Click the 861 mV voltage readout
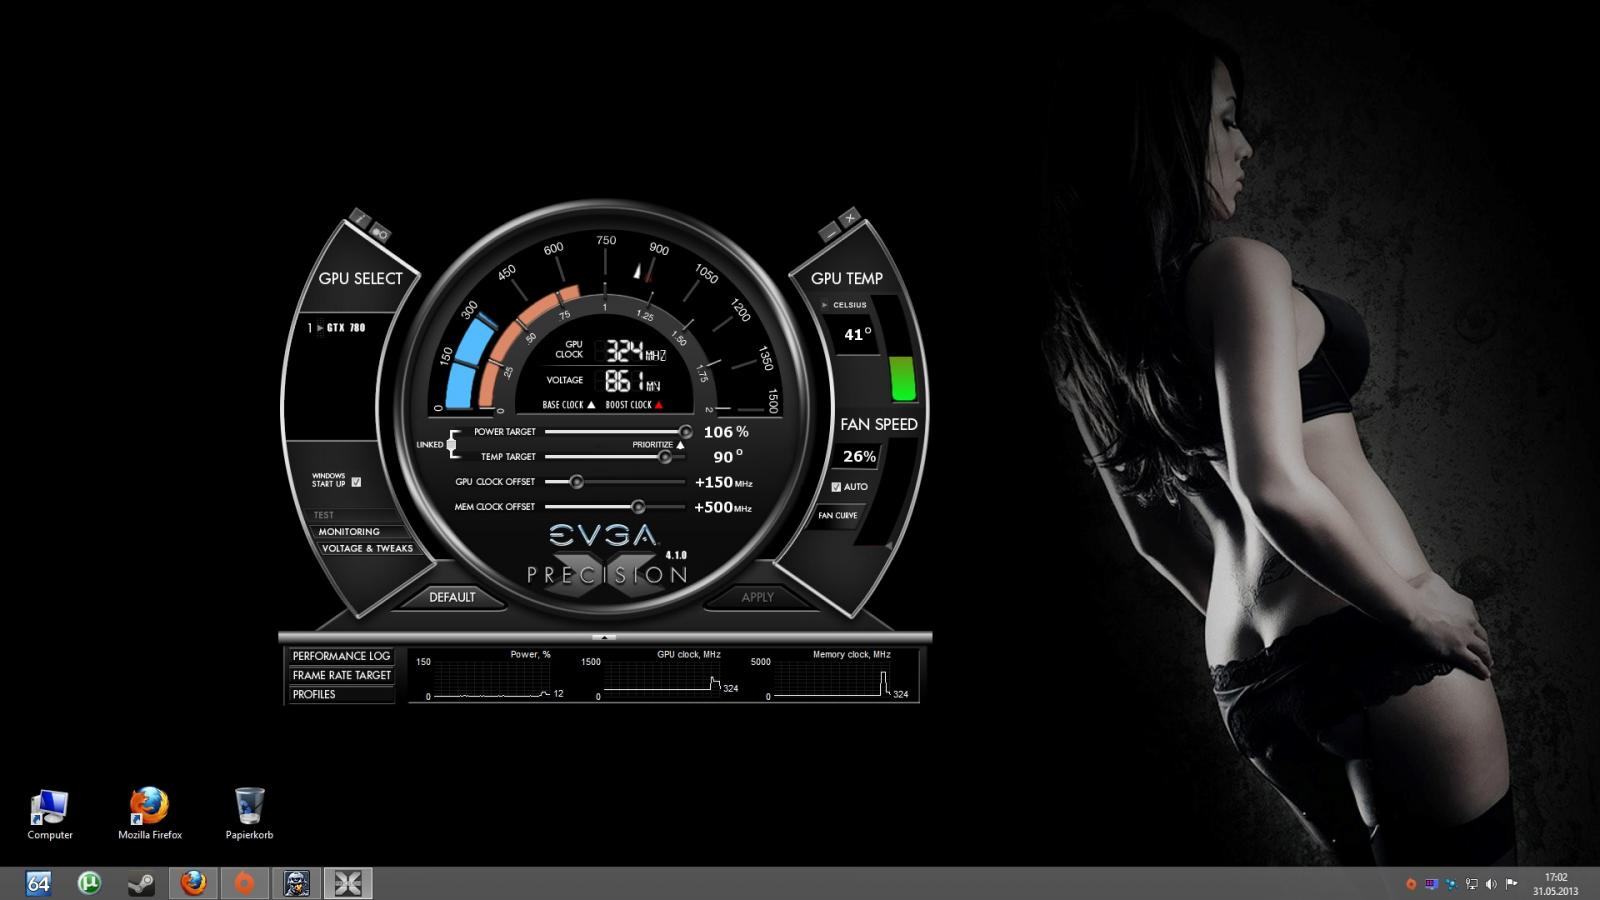Screen dimensions: 1600x900 632,381
